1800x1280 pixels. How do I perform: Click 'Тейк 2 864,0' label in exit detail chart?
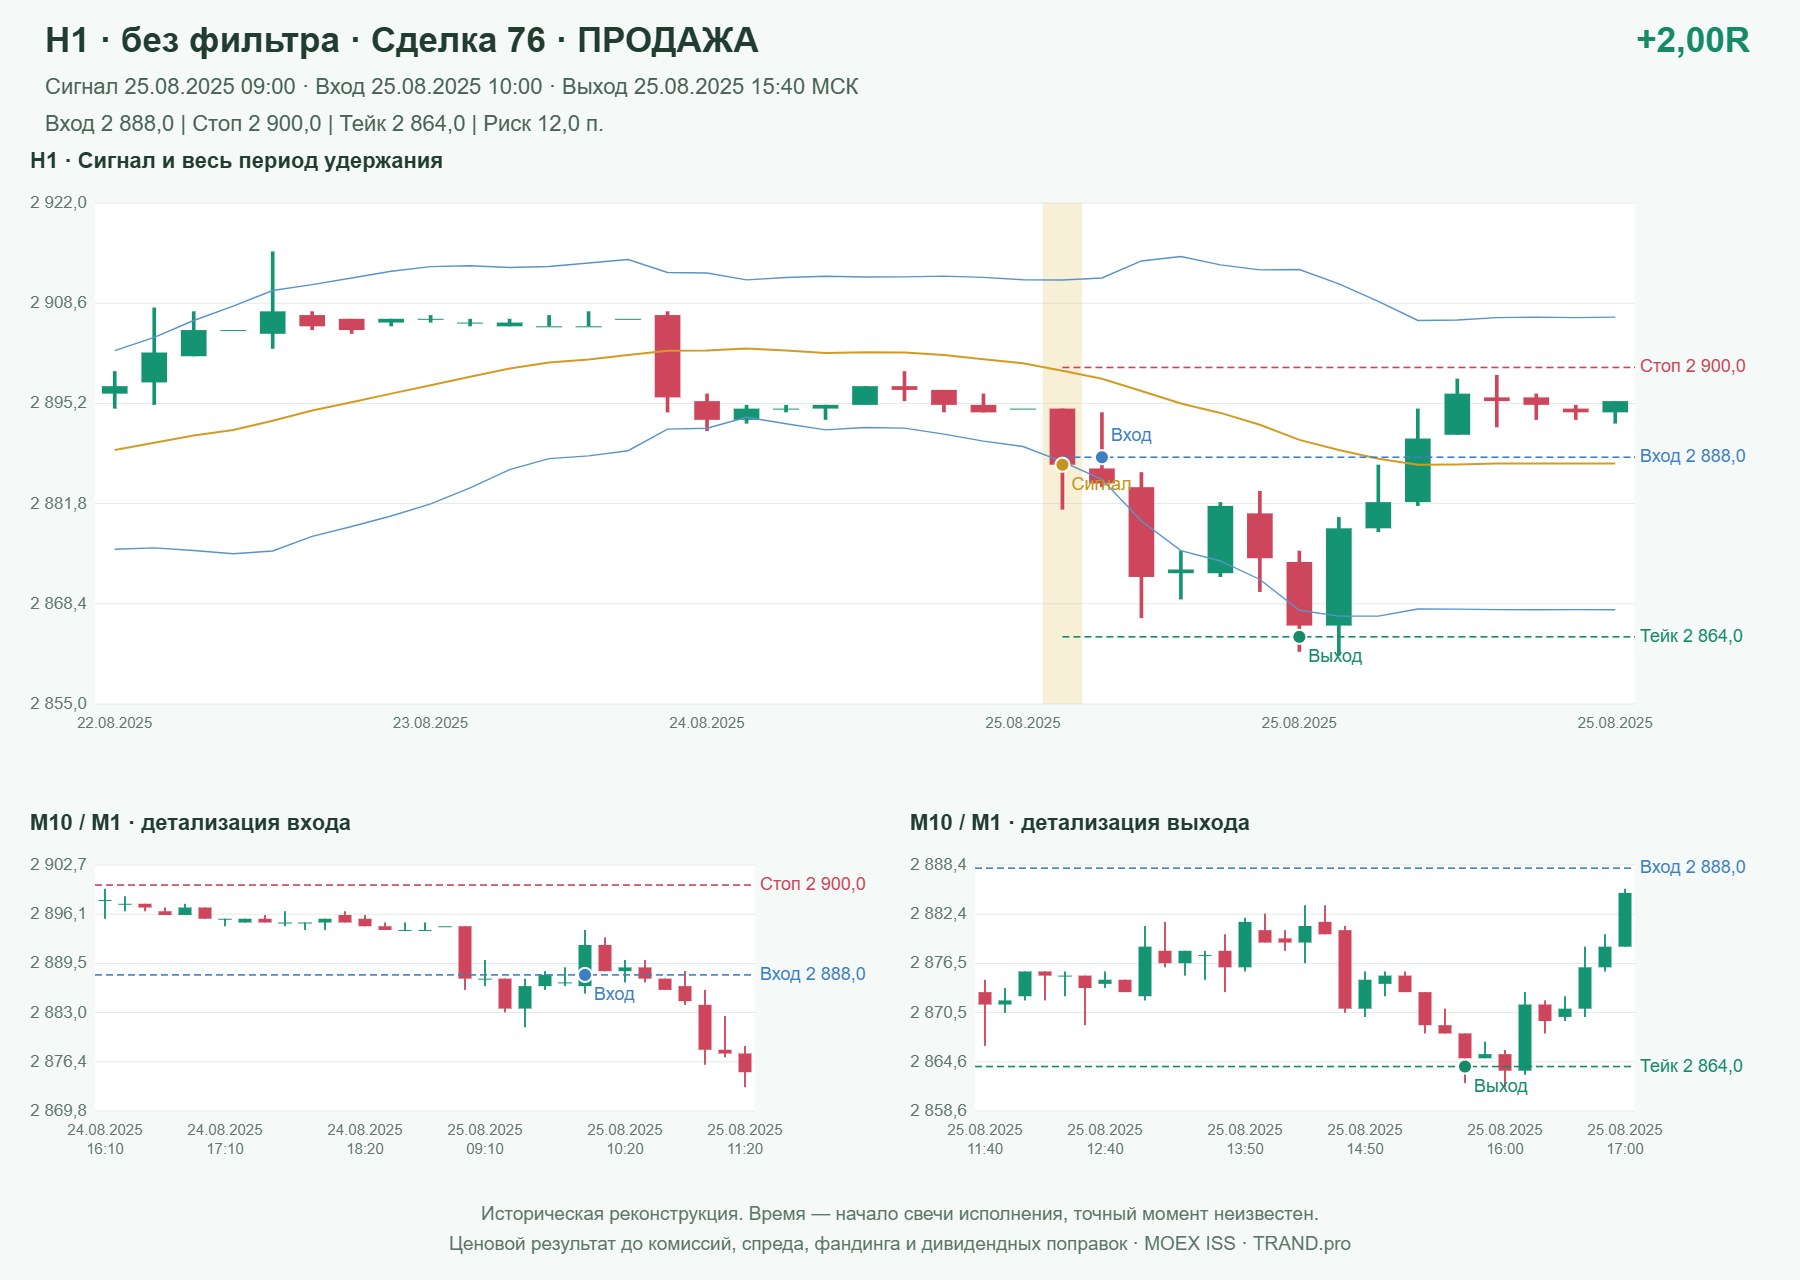pyautogui.click(x=1691, y=1066)
